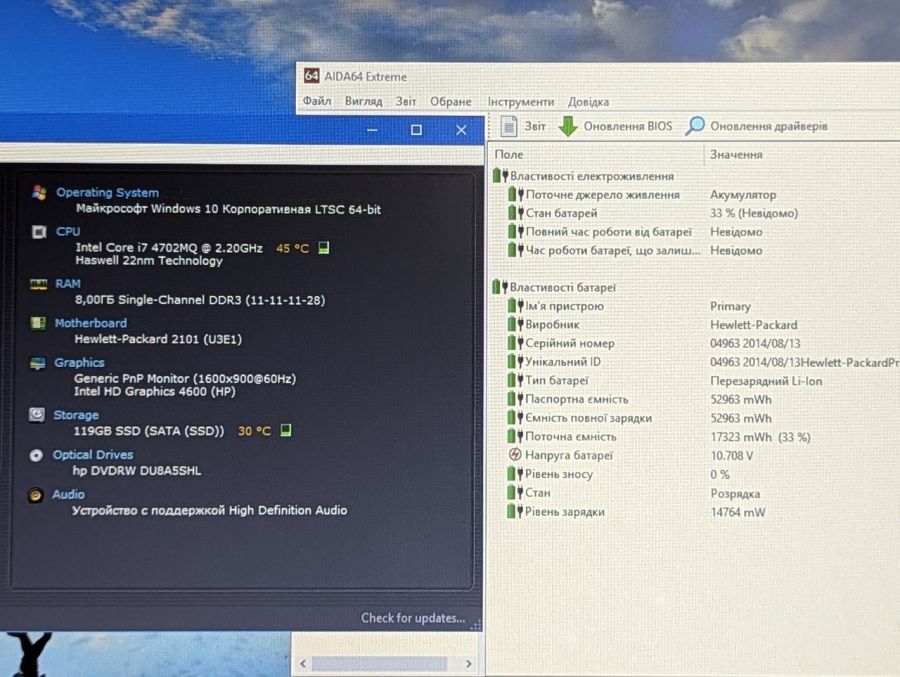
Task: Maximize the Speccy window
Action: pyautogui.click(x=416, y=130)
